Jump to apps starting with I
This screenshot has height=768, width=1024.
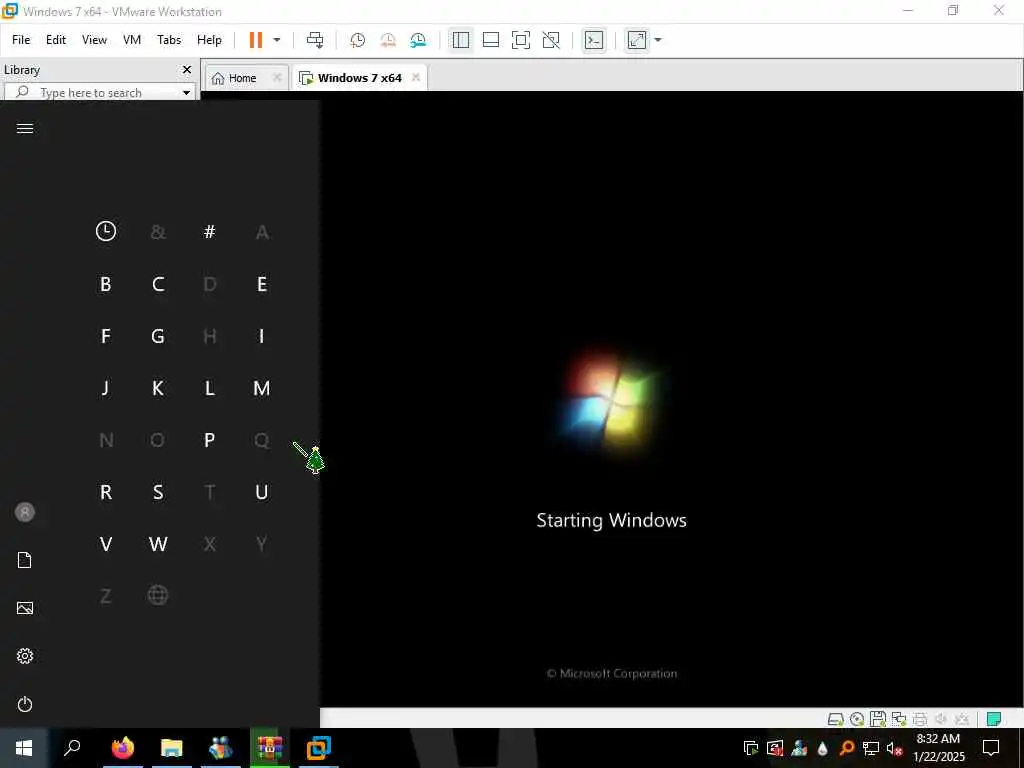262,336
